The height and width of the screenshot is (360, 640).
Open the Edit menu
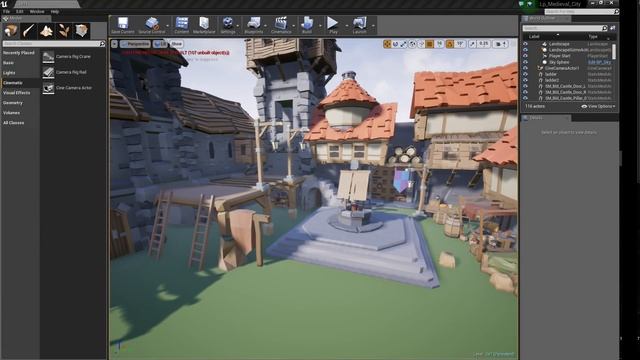(20, 11)
